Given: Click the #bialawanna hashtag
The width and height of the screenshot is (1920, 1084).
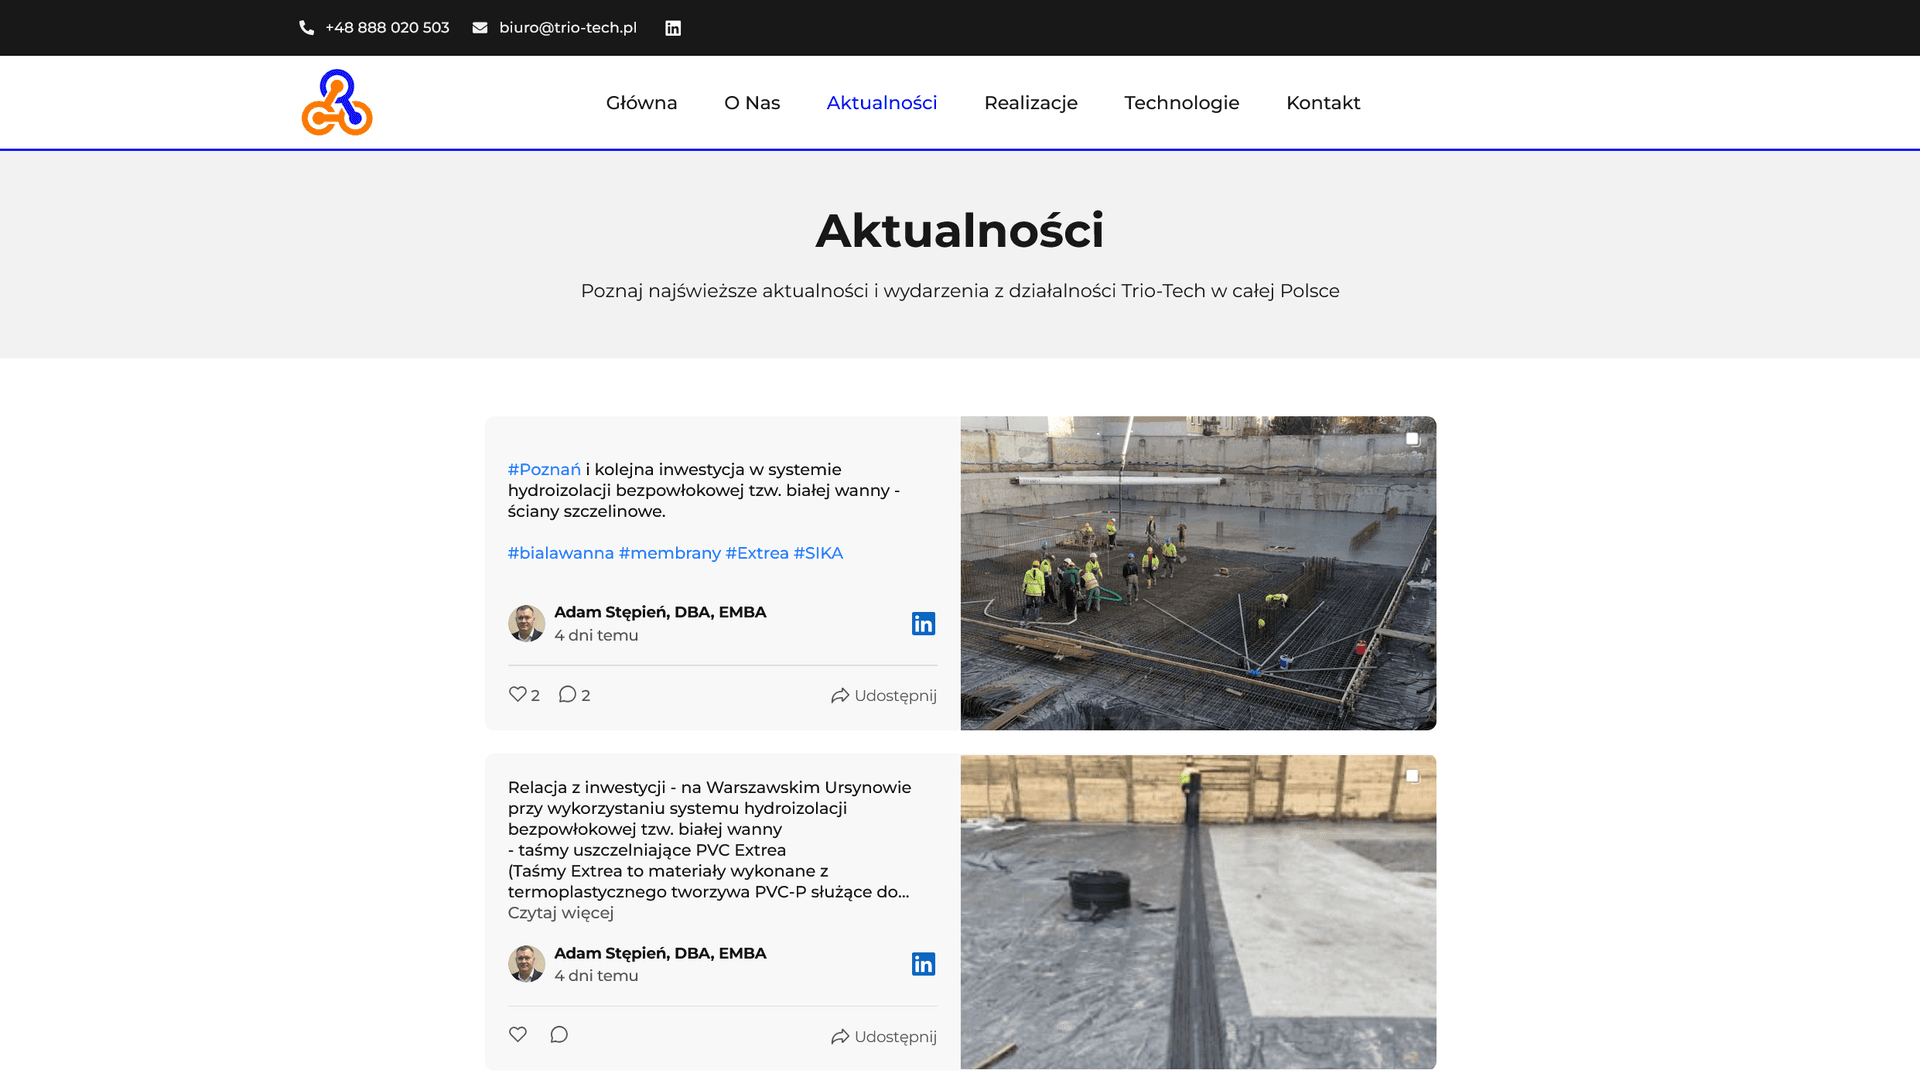Looking at the screenshot, I should [x=560, y=553].
